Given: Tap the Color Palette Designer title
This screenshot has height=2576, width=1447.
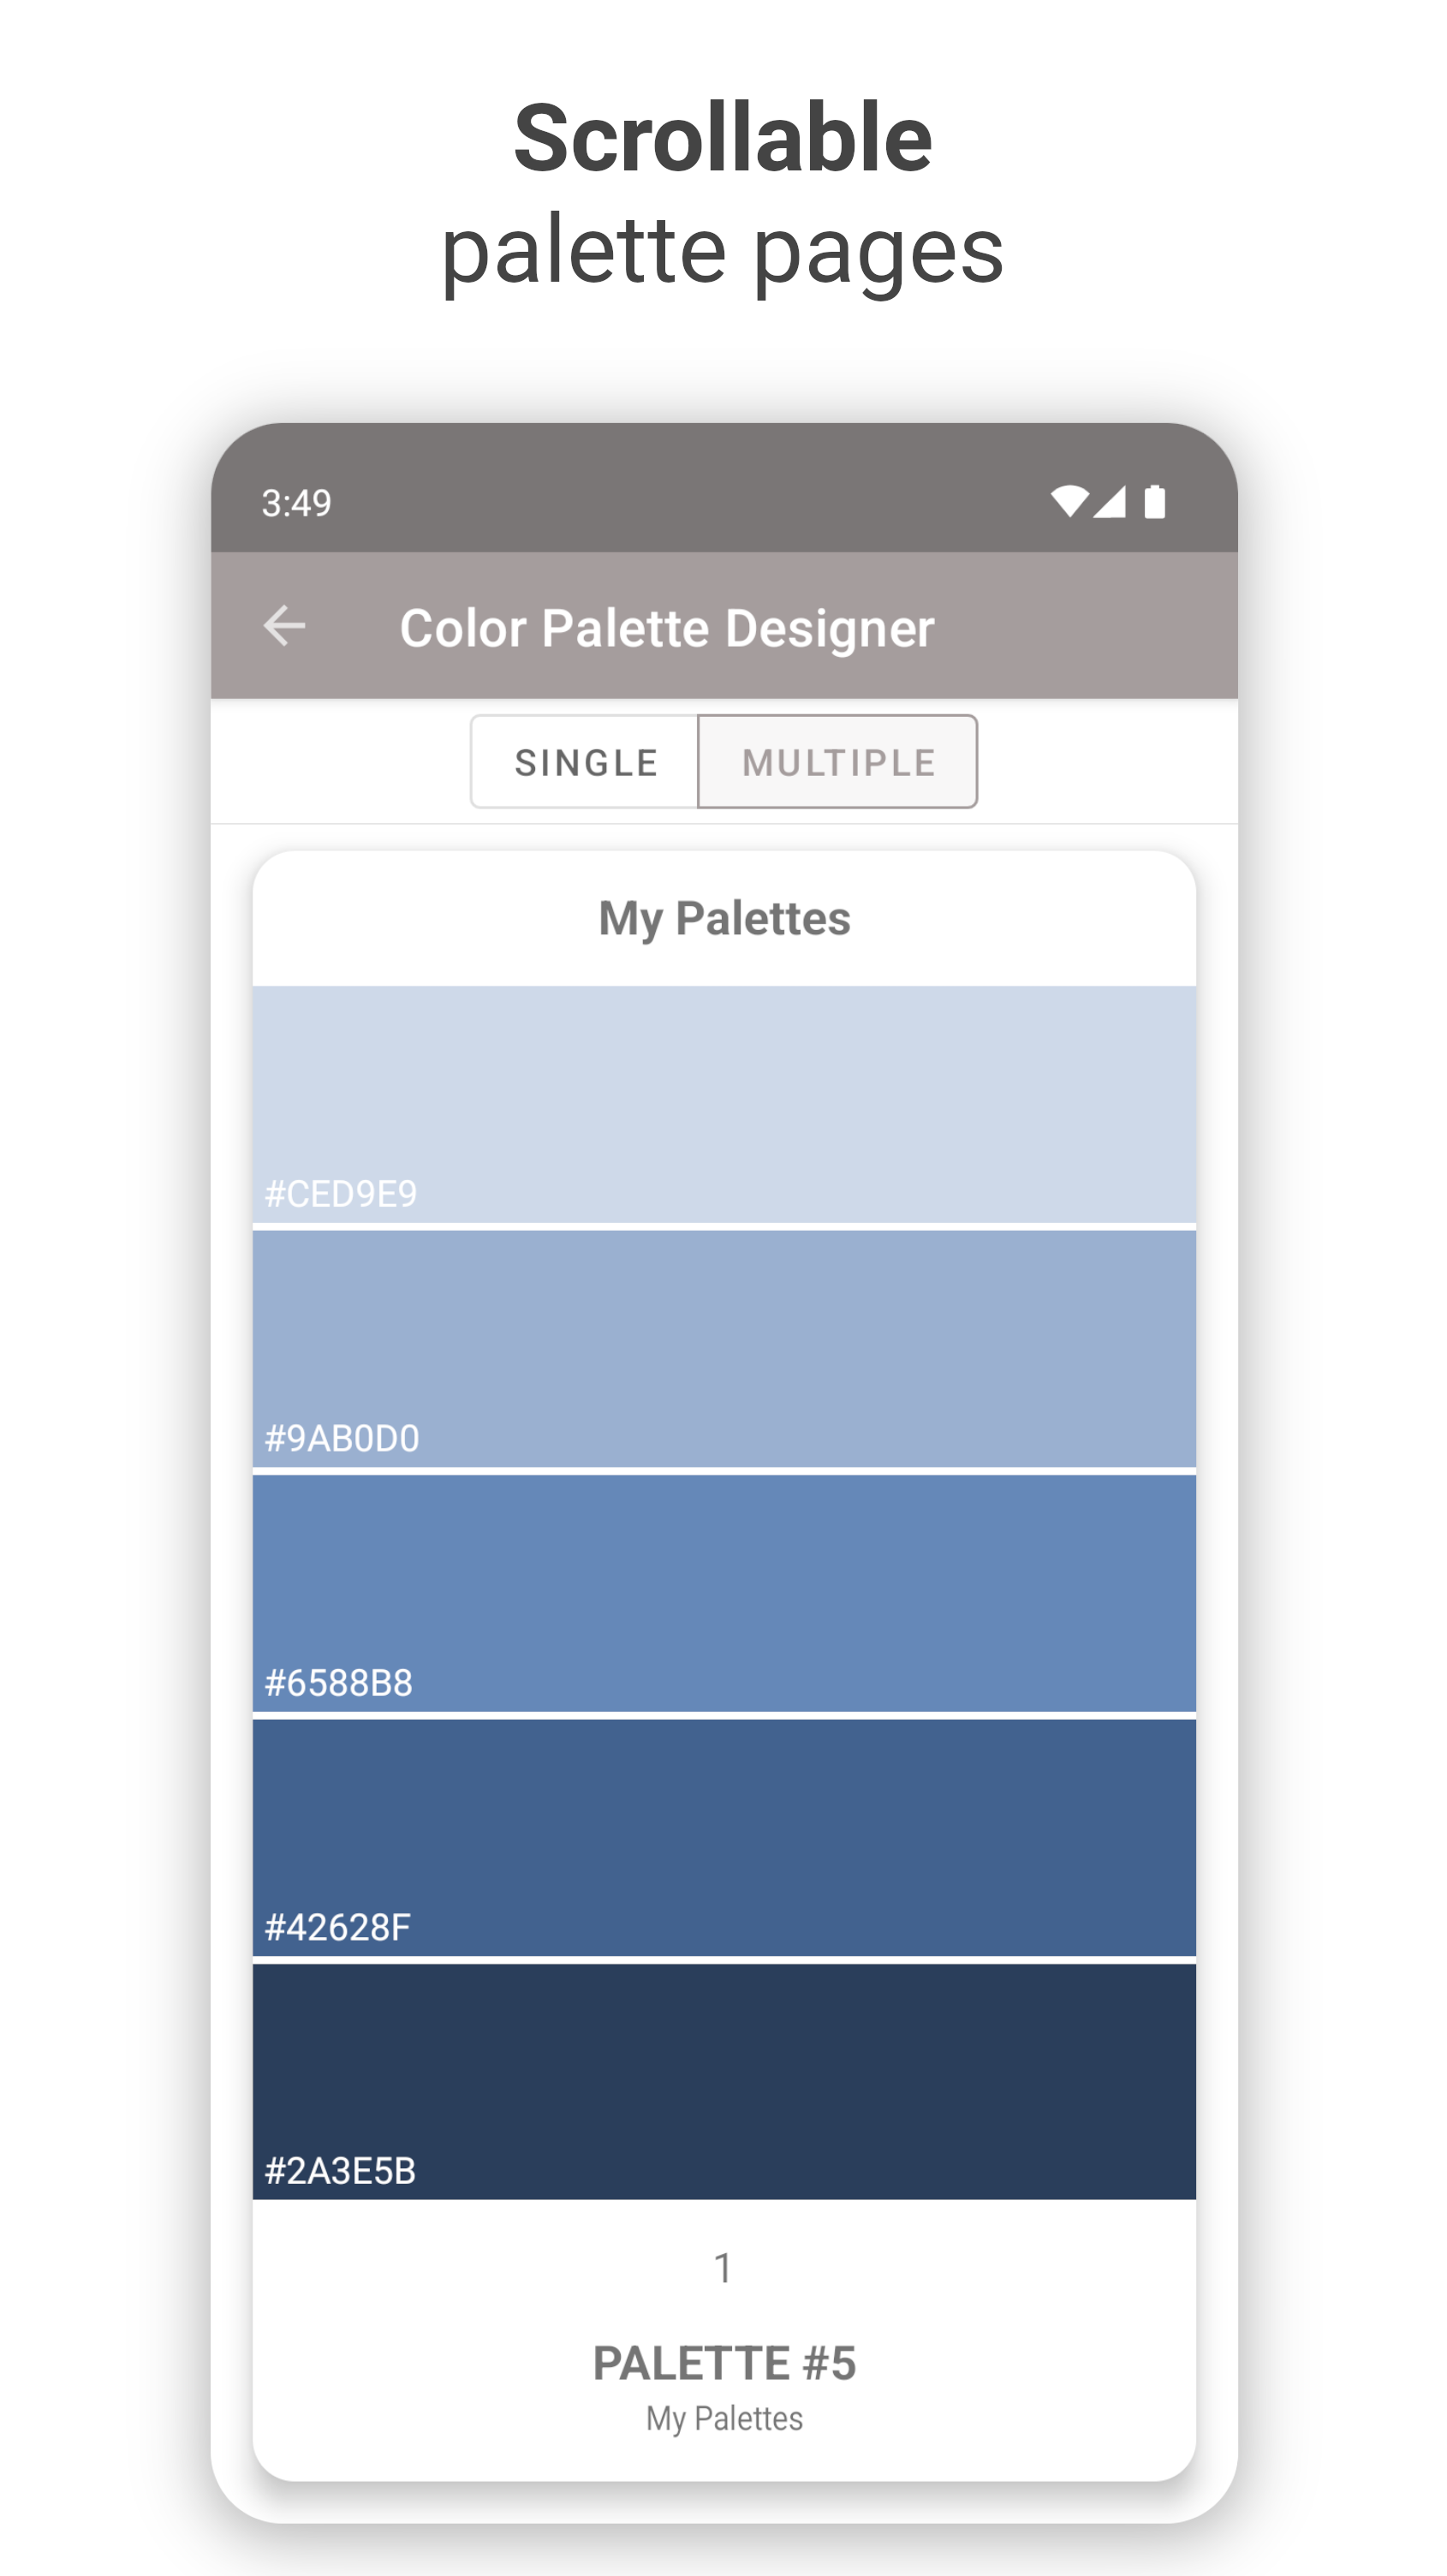Looking at the screenshot, I should point(667,629).
